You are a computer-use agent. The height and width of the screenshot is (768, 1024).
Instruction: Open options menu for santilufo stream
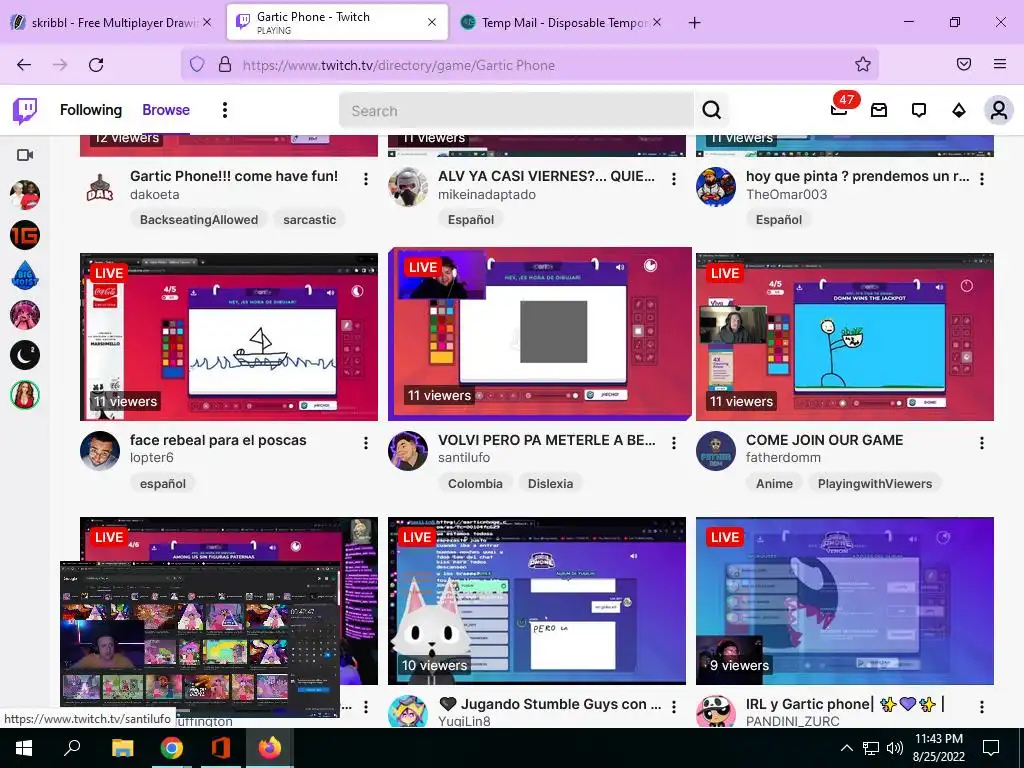674,443
